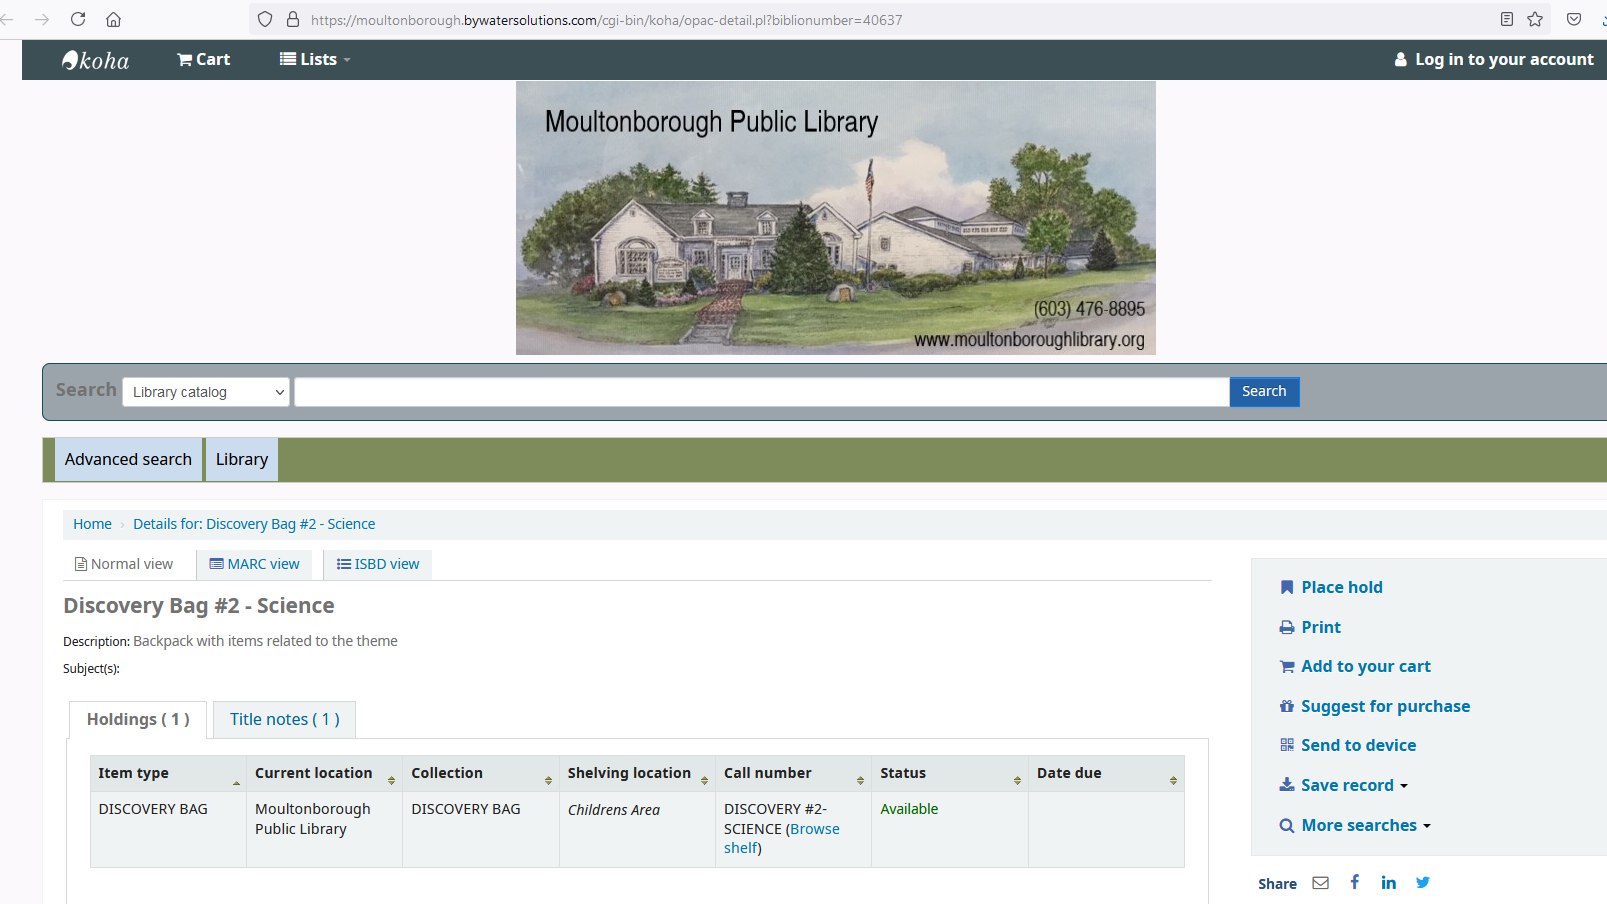Switch to Normal view
The width and height of the screenshot is (1607, 904).
pyautogui.click(x=124, y=564)
